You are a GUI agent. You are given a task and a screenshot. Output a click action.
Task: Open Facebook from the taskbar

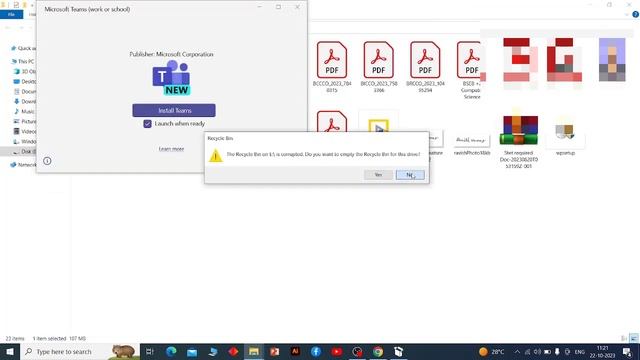click(316, 351)
